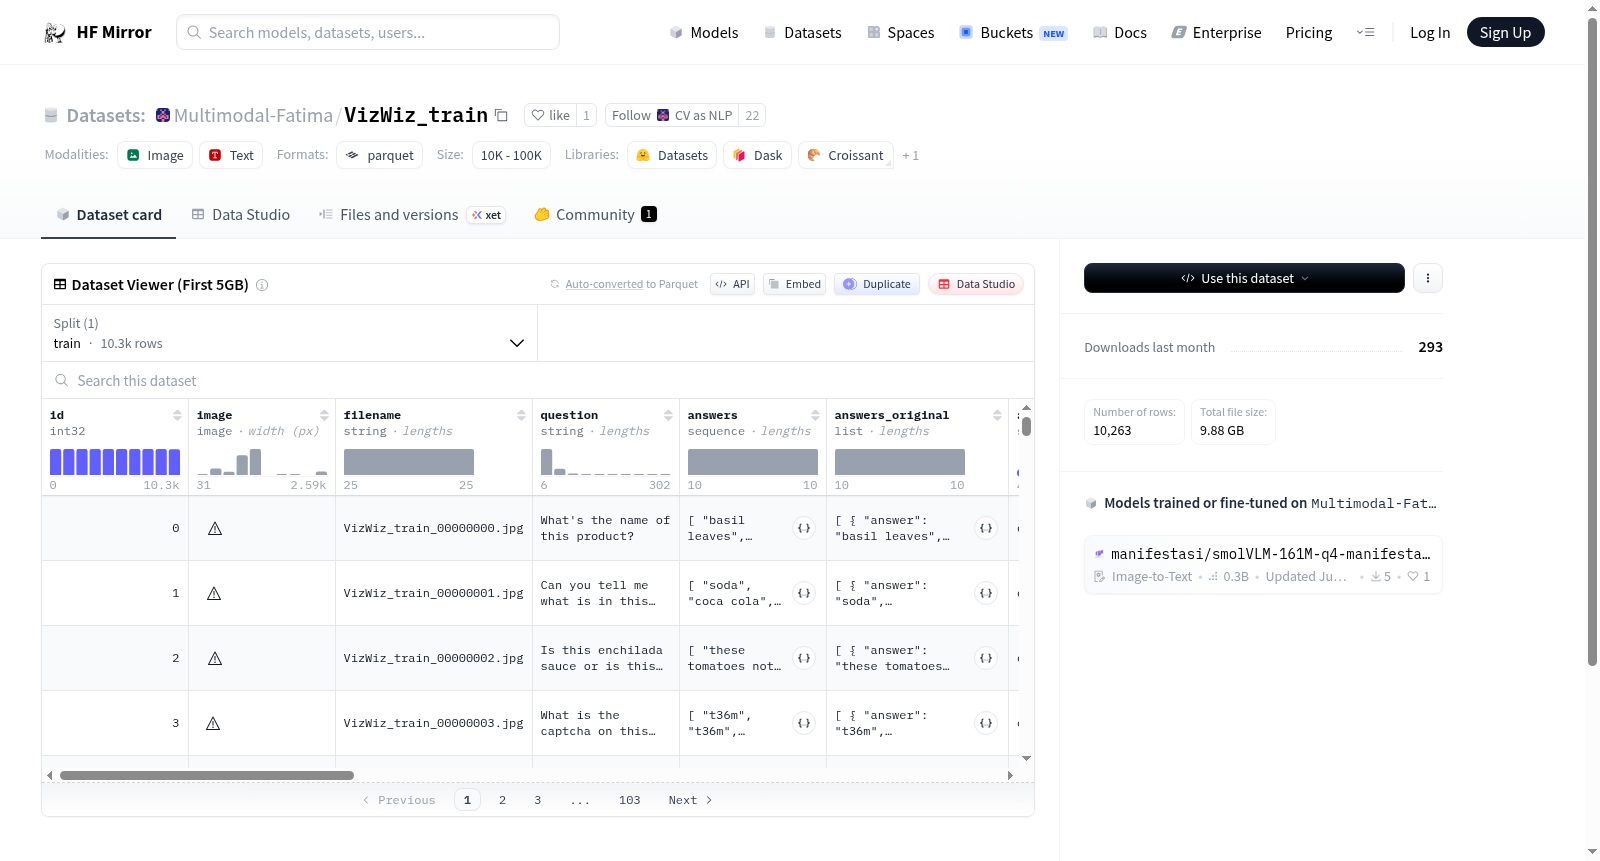Switch to the Data Studio tab
The height and width of the screenshot is (861, 1600).
[x=241, y=215]
